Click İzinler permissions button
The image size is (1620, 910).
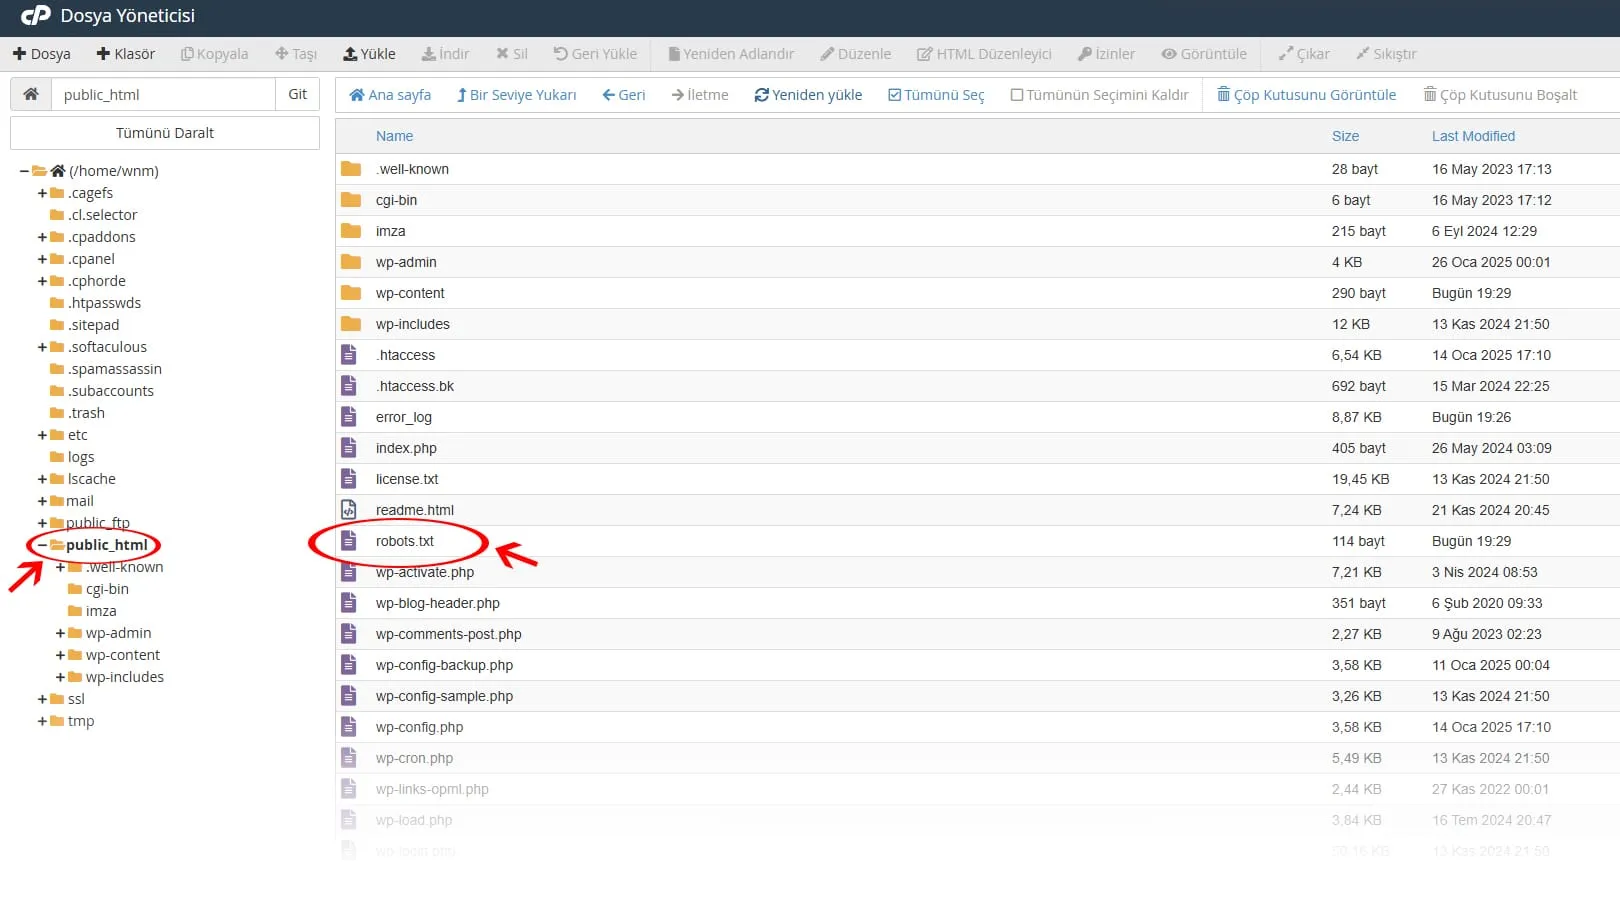pyautogui.click(x=1106, y=54)
